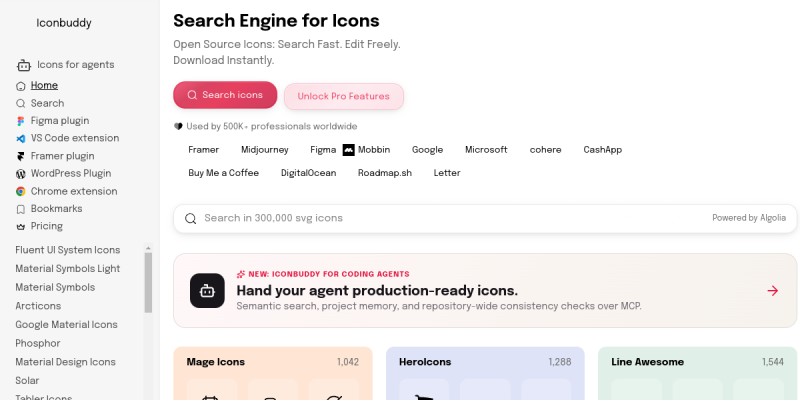Viewport: 800px width, 400px height.
Task: Click the Used by 500K+ professionals worldwide text
Action: tap(271, 127)
